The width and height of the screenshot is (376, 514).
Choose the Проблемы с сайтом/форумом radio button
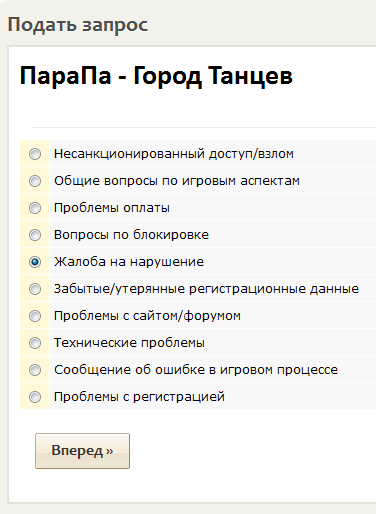pyautogui.click(x=35, y=316)
